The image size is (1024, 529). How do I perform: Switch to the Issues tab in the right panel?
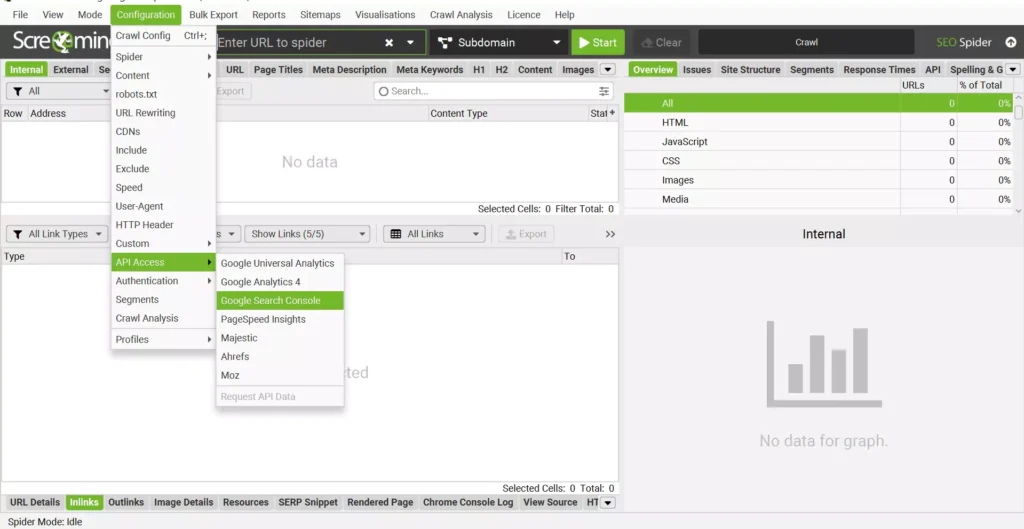click(x=697, y=69)
